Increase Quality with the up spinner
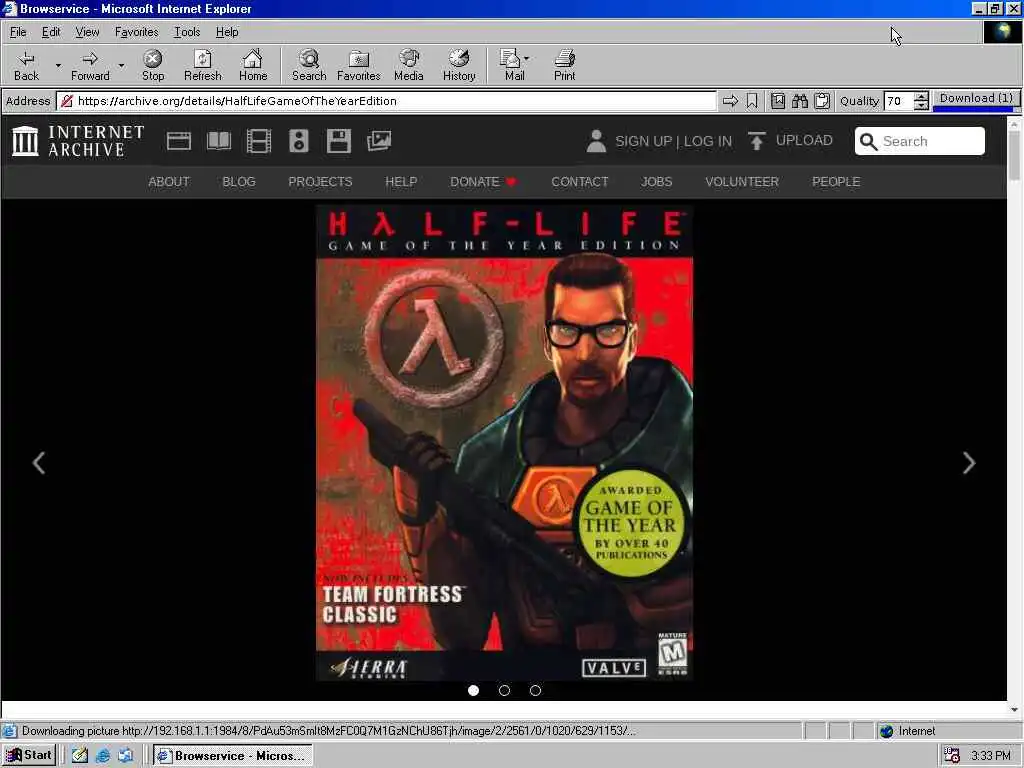 921,96
